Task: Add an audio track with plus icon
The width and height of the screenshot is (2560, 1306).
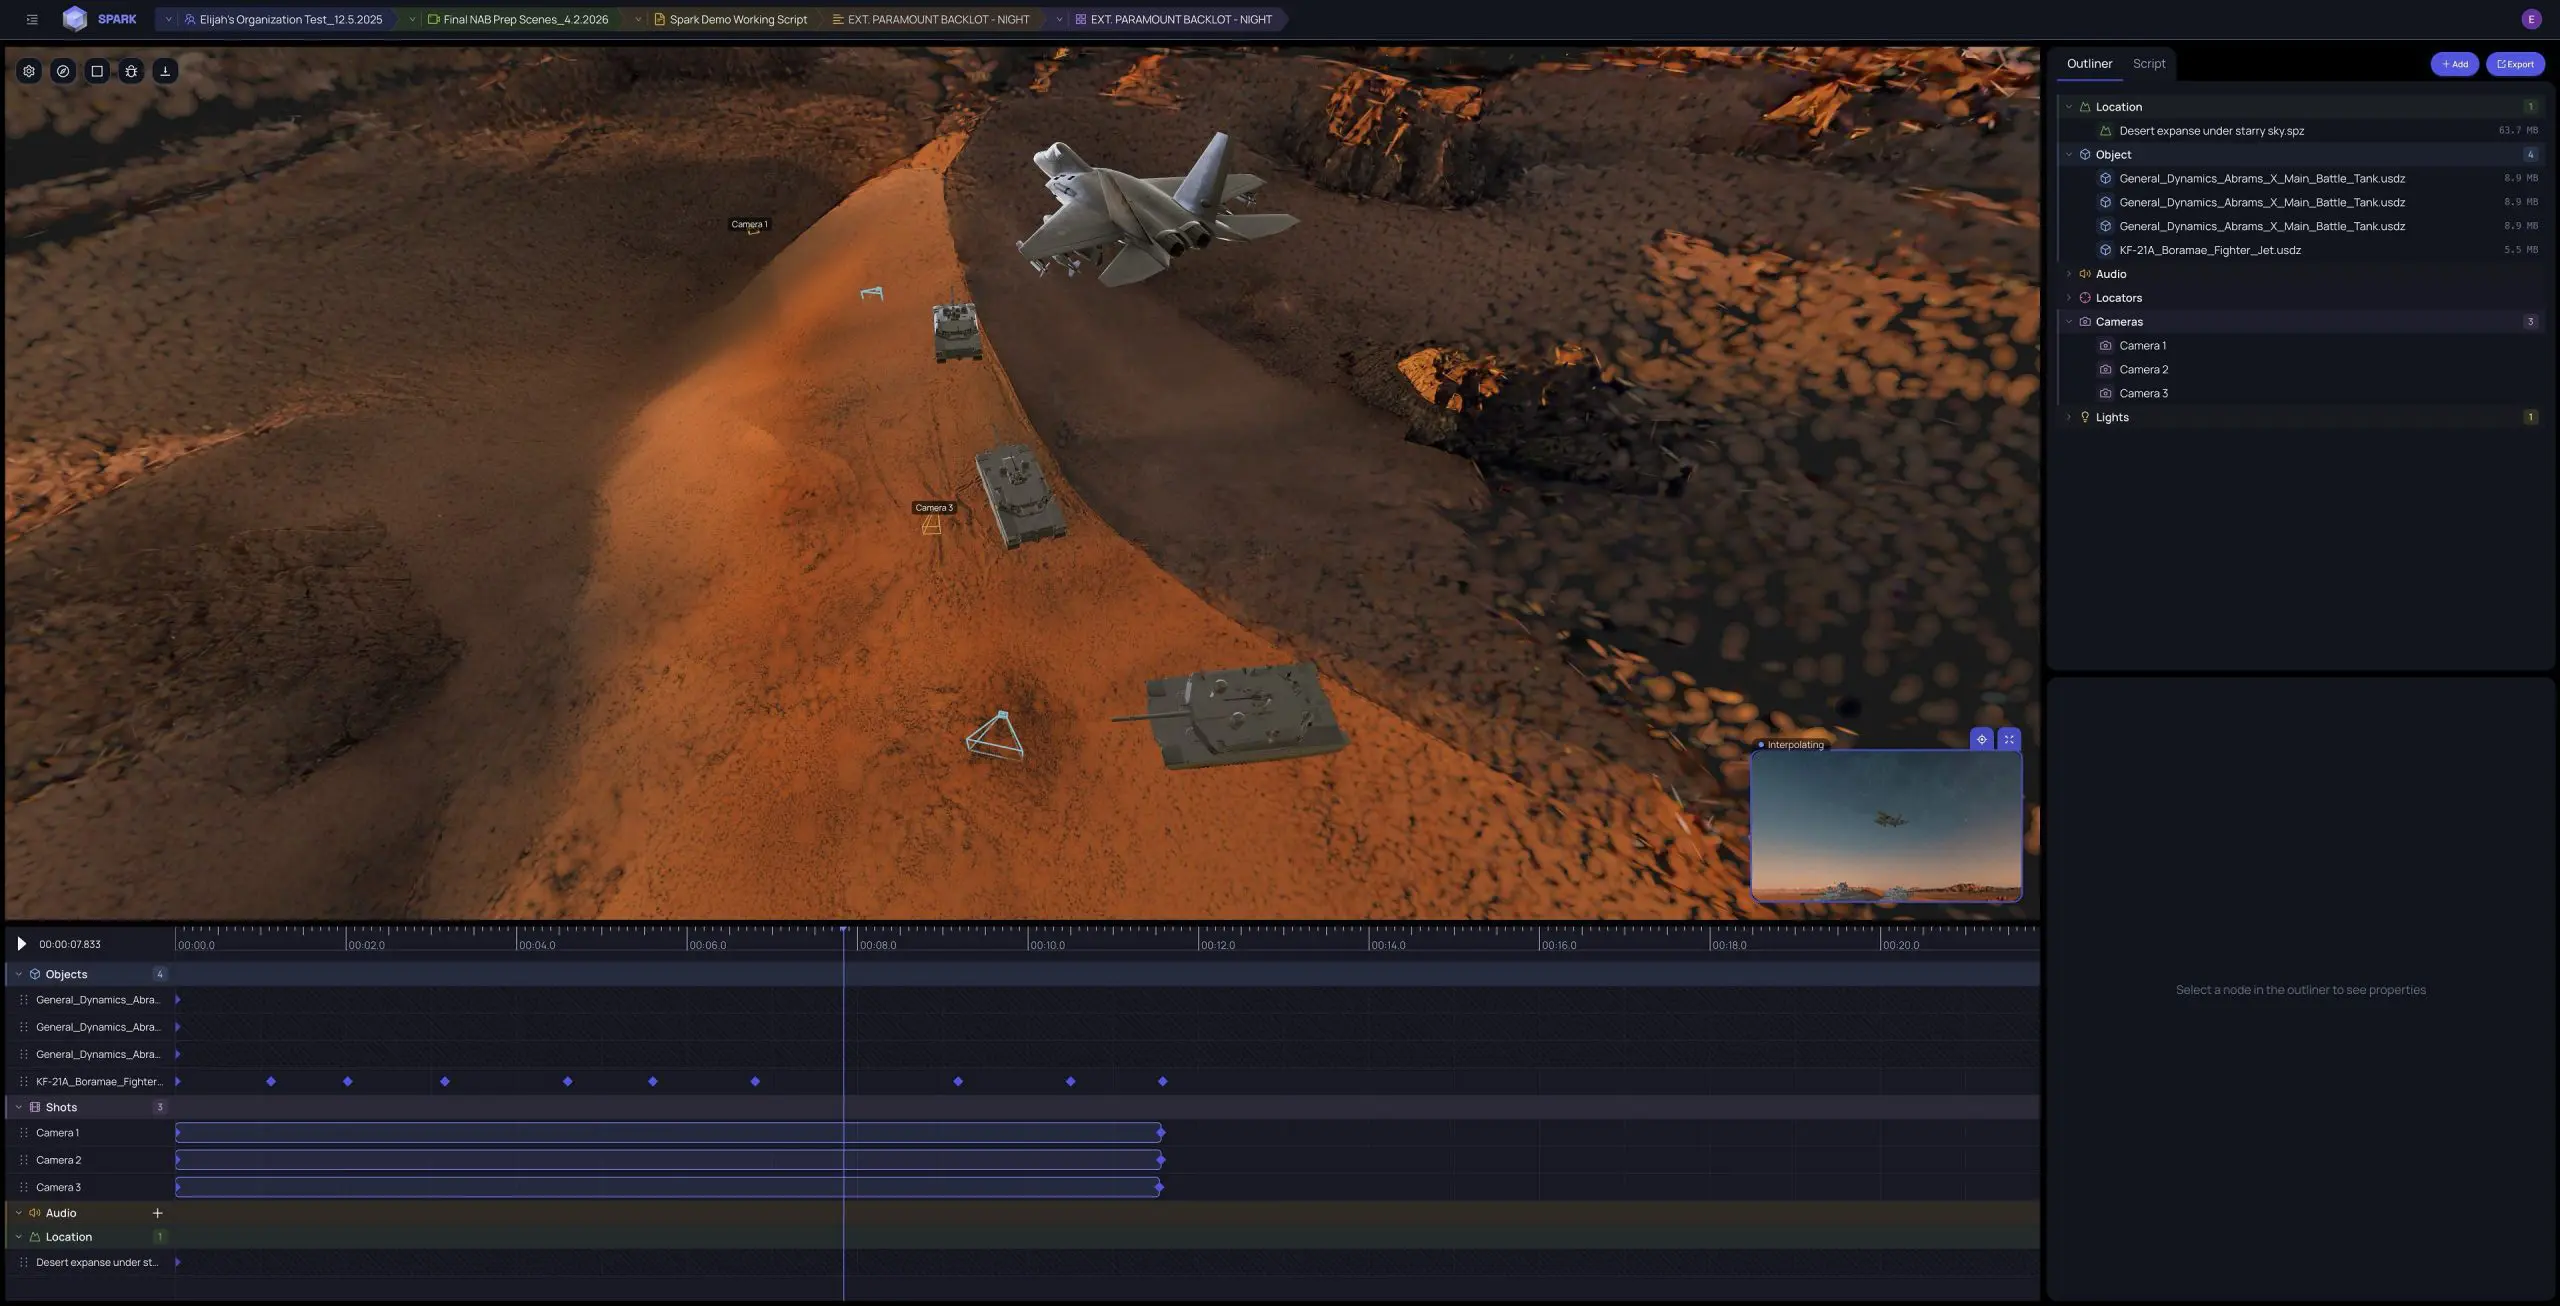Action: [x=157, y=1213]
